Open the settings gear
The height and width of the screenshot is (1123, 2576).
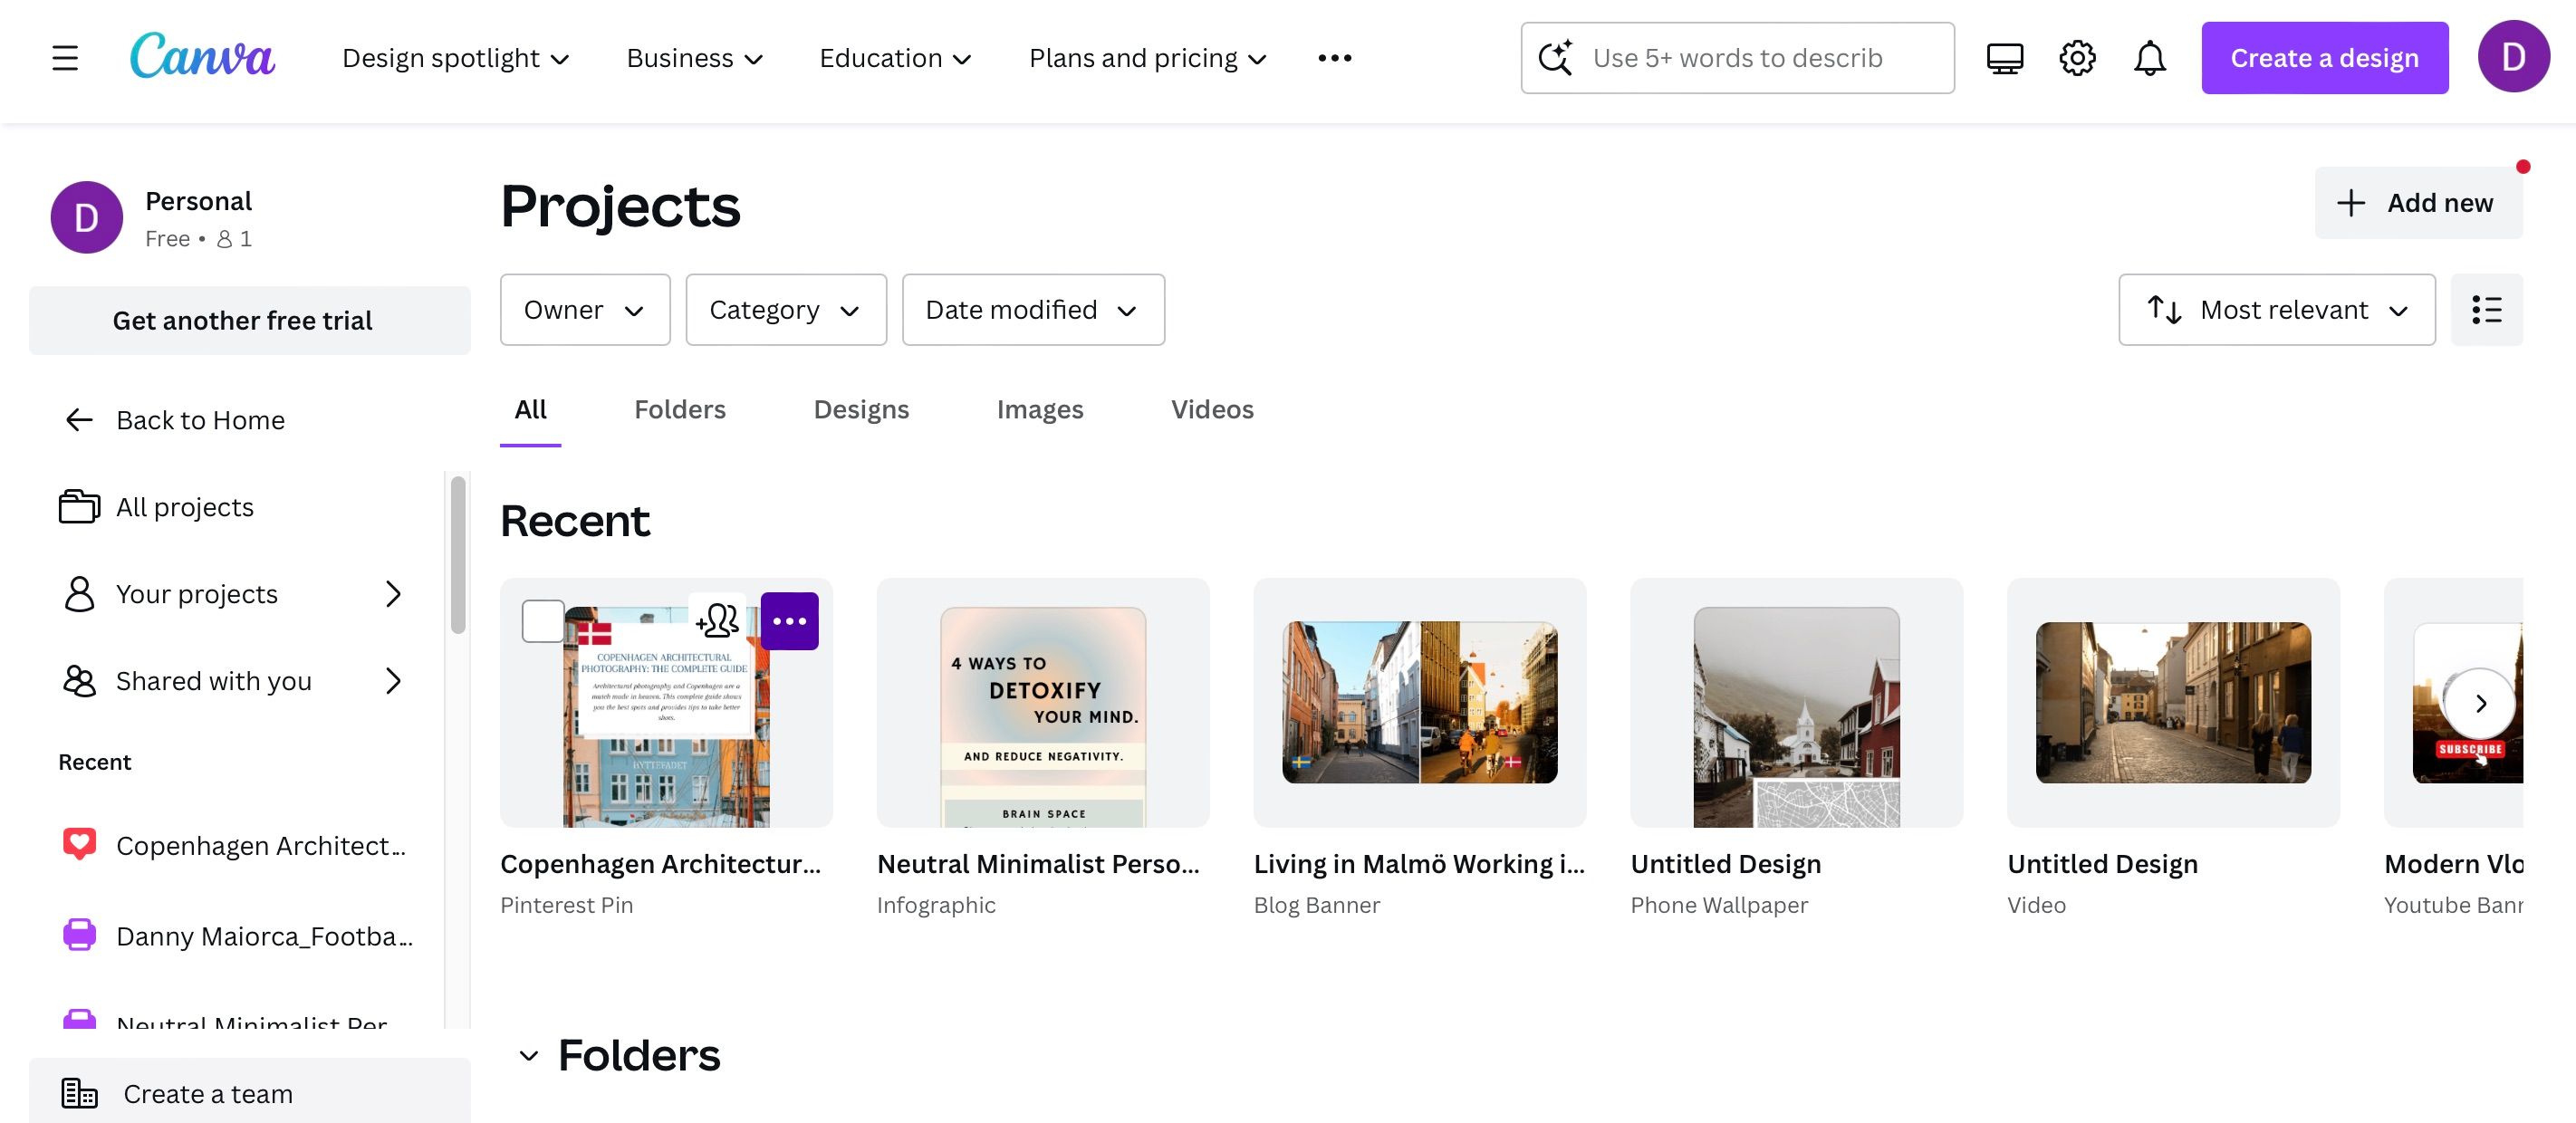[x=2077, y=57]
